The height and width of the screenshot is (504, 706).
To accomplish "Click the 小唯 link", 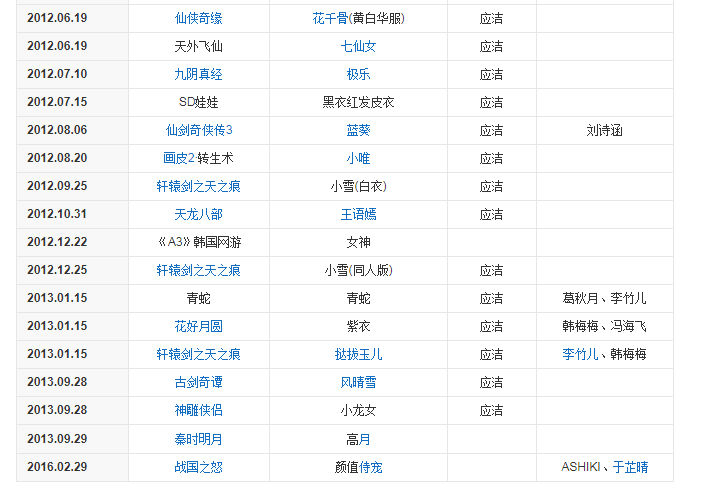I will tap(358, 158).
